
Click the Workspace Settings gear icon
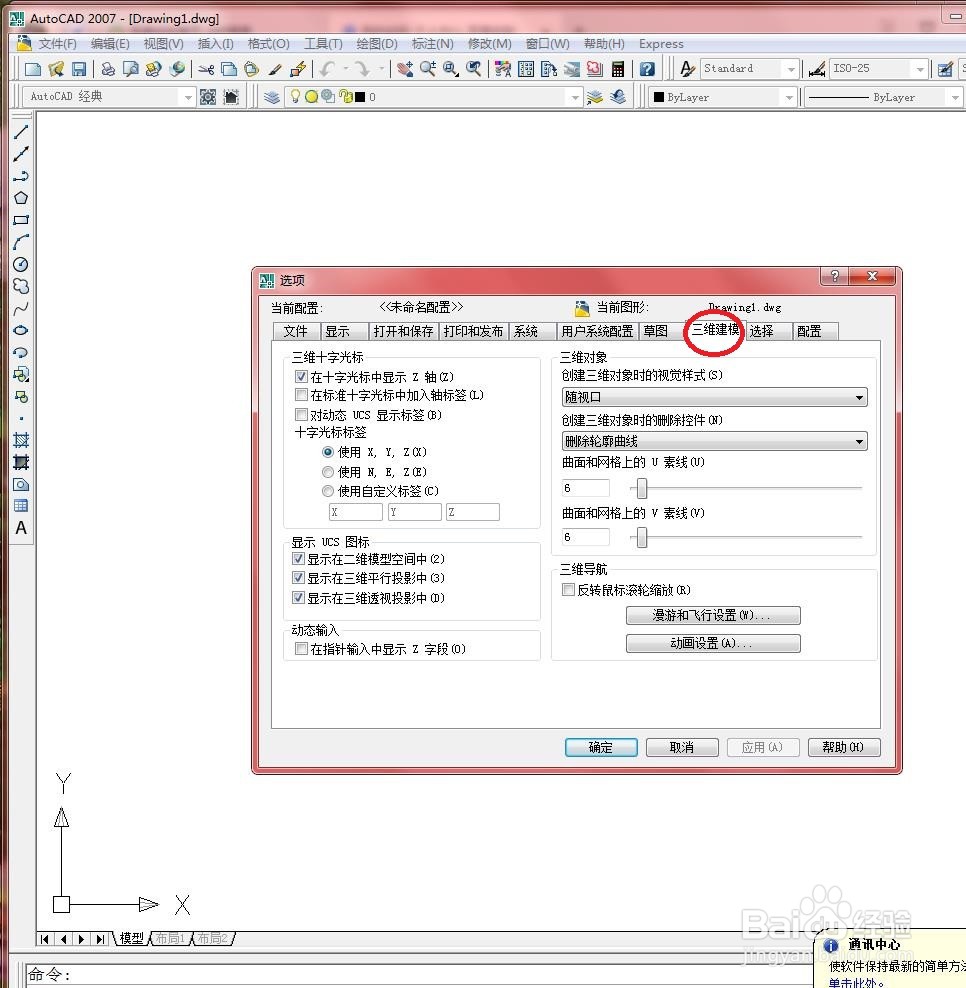tap(208, 97)
